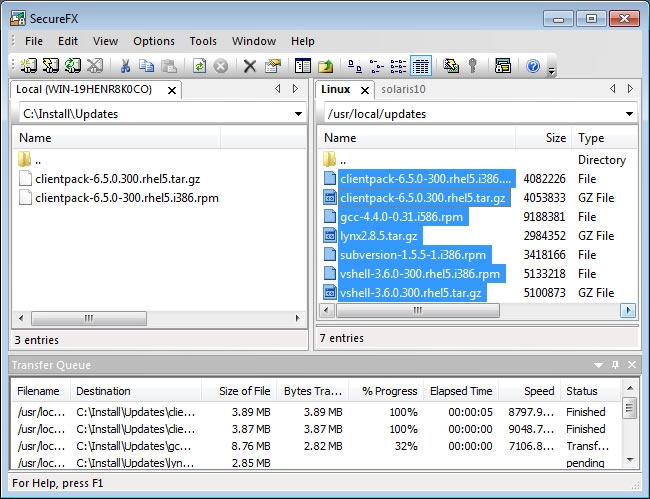Toggle the folder tree view icon
Viewport: 650px width, 499px height.
(x=303, y=65)
